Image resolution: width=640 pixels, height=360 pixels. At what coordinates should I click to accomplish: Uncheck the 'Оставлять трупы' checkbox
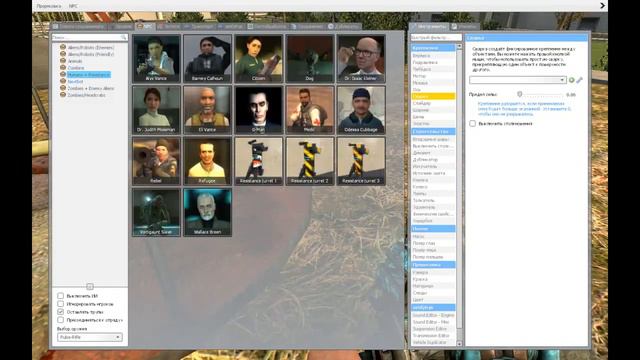(60, 311)
